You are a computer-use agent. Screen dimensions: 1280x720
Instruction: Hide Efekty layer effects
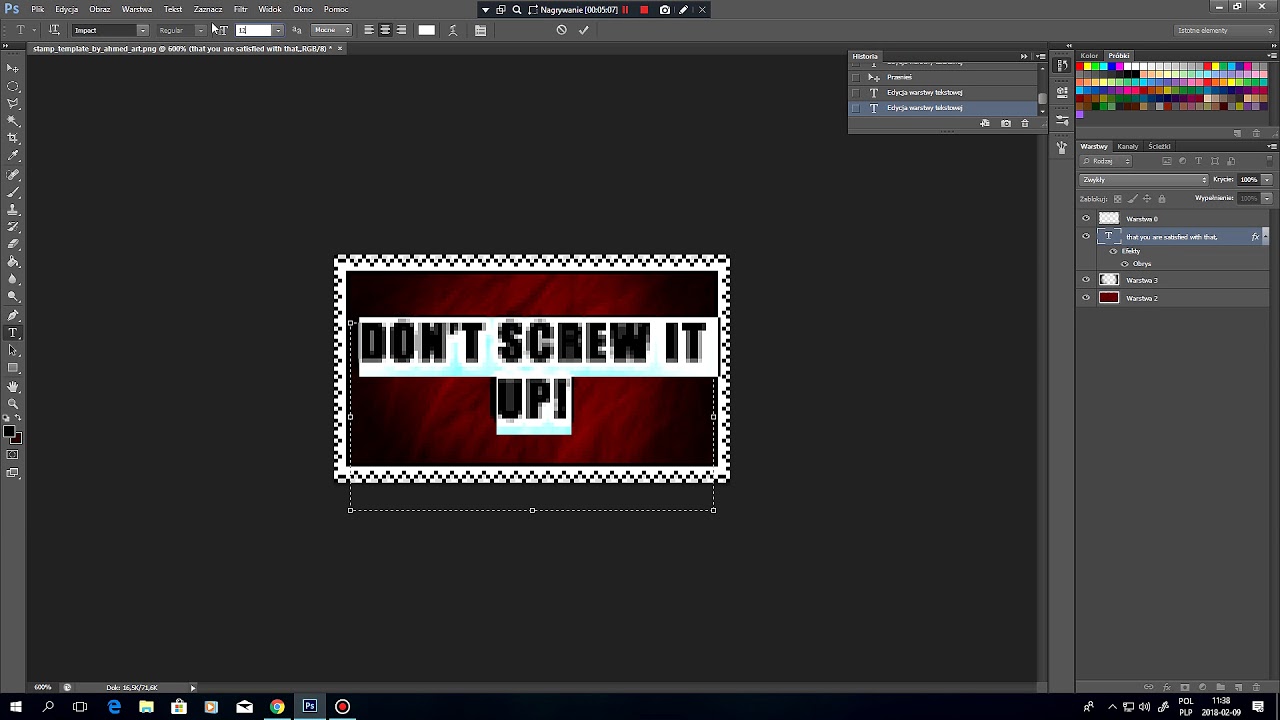pos(1113,251)
